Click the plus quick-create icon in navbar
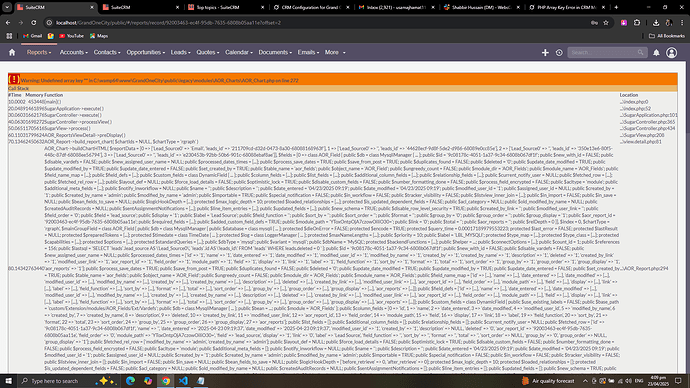 coord(545,52)
